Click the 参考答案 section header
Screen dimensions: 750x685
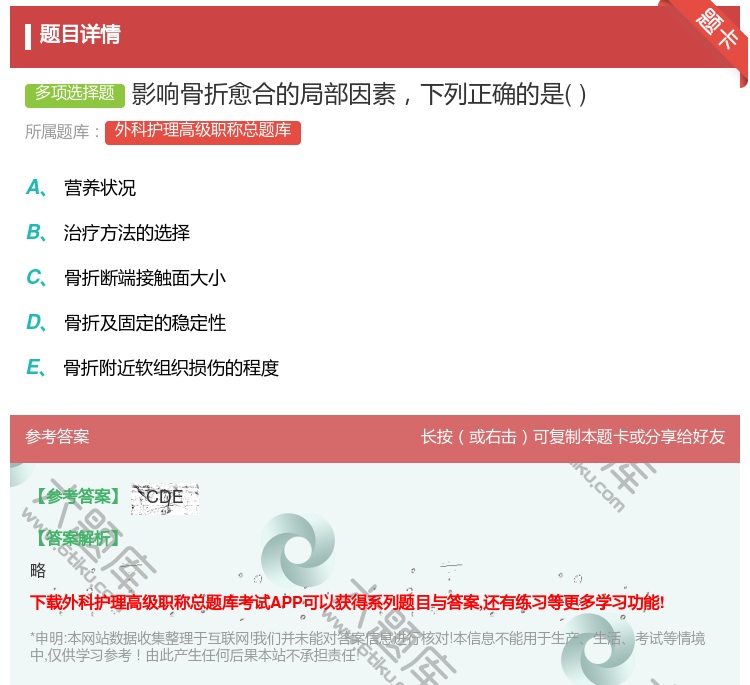click(57, 437)
